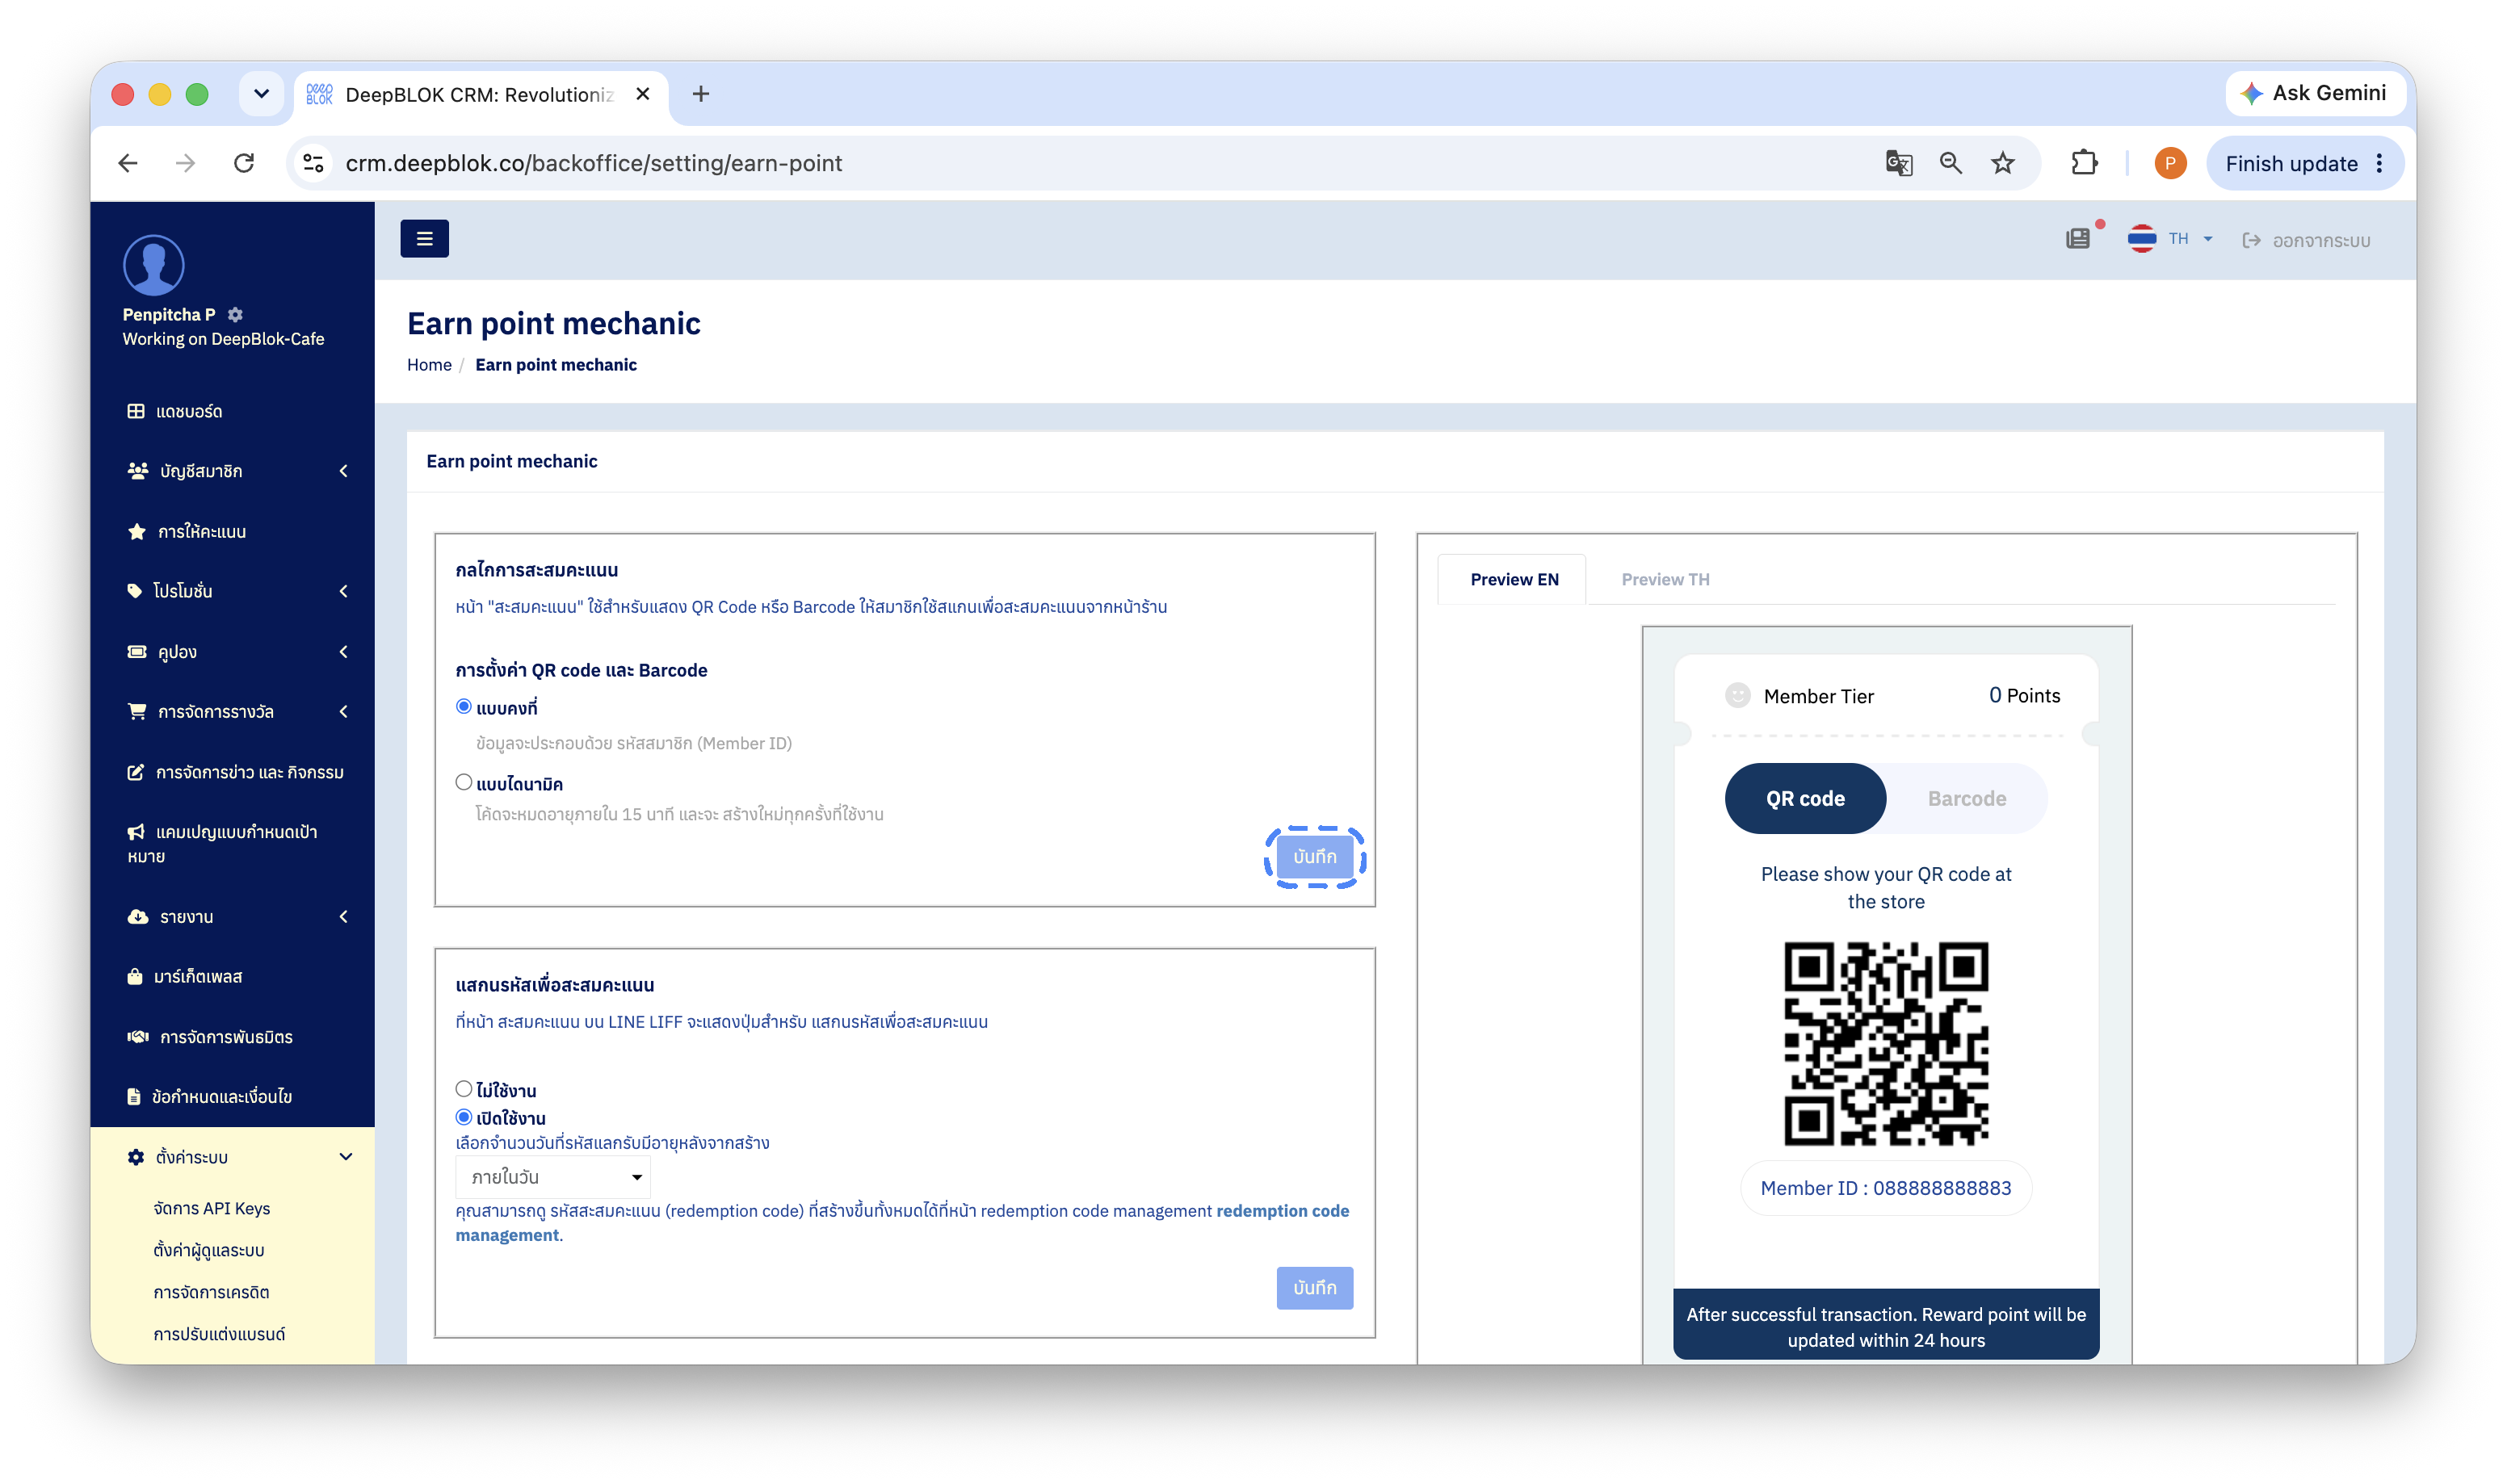Expand the บัญชีสมาชิก members submenu chevron

[x=344, y=471]
